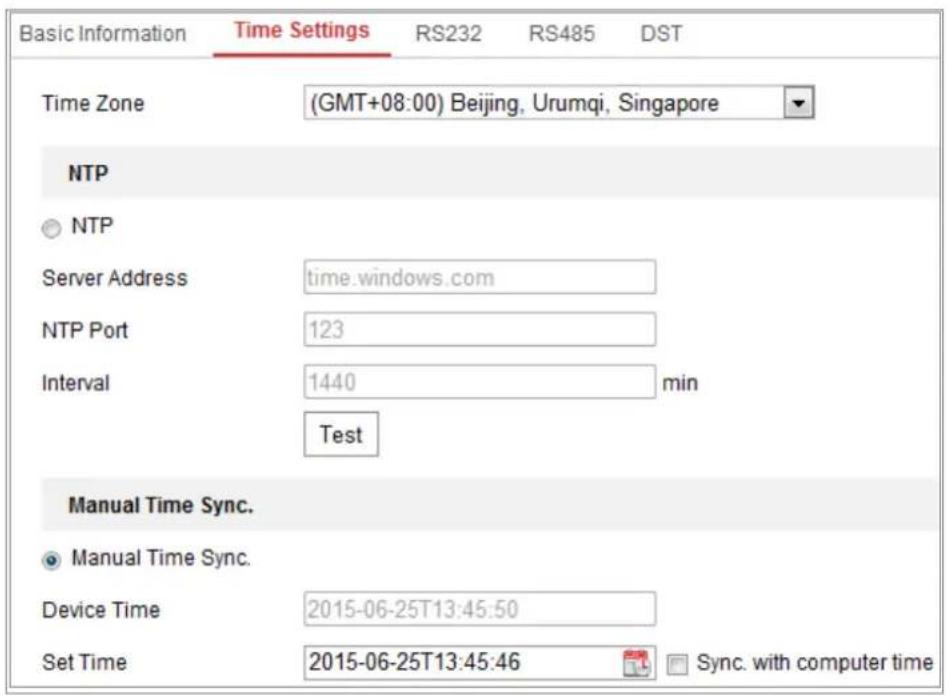Viewport: 948px width, 696px height.
Task: Expand the Time Zone dropdown arrow
Action: [x=799, y=103]
